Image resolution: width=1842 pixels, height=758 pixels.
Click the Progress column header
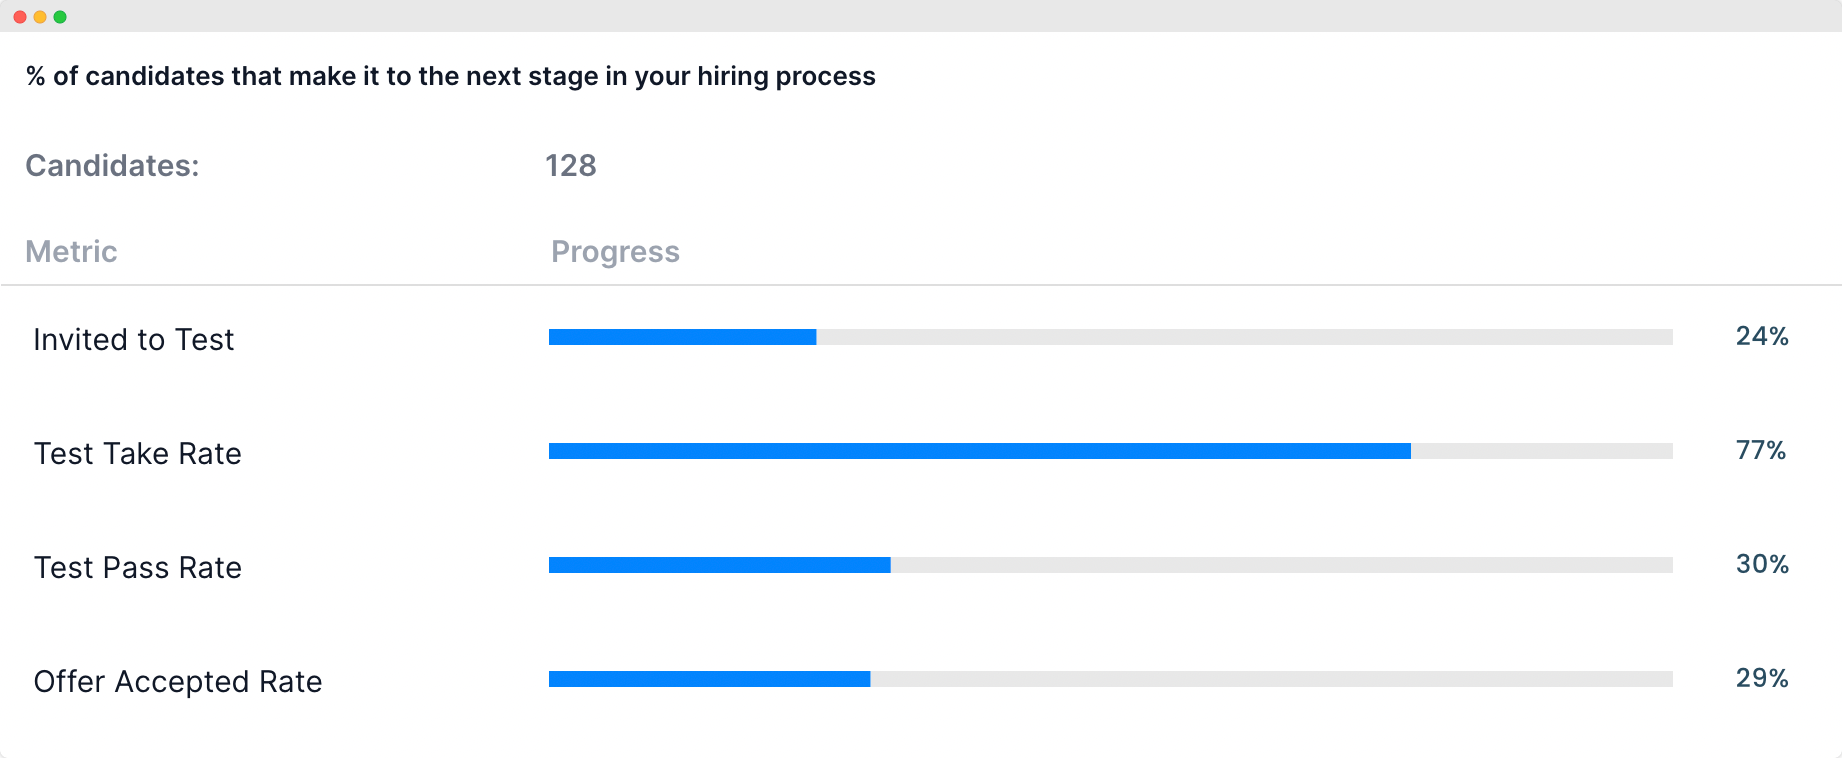pyautogui.click(x=615, y=252)
